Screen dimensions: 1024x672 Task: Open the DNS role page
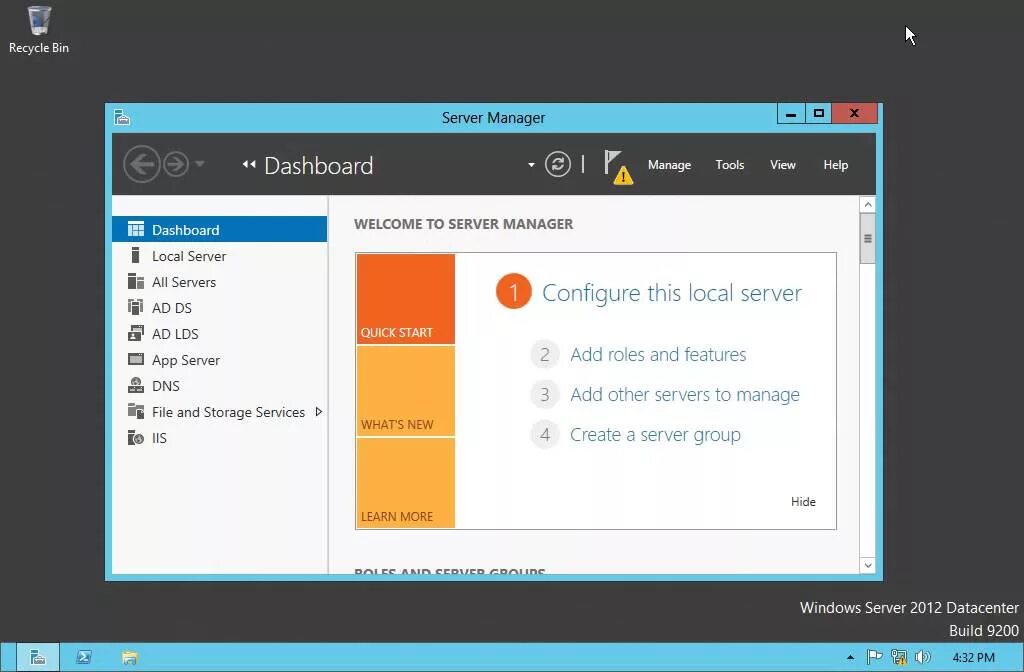(x=165, y=386)
